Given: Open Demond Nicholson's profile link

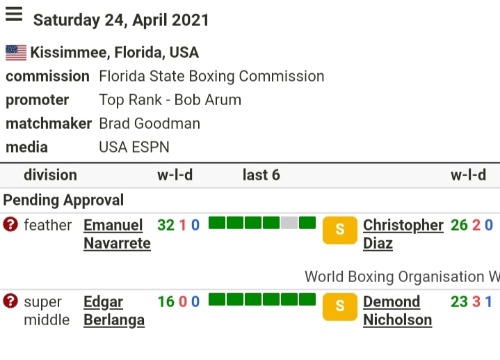Looking at the screenshot, I should click(x=397, y=311).
